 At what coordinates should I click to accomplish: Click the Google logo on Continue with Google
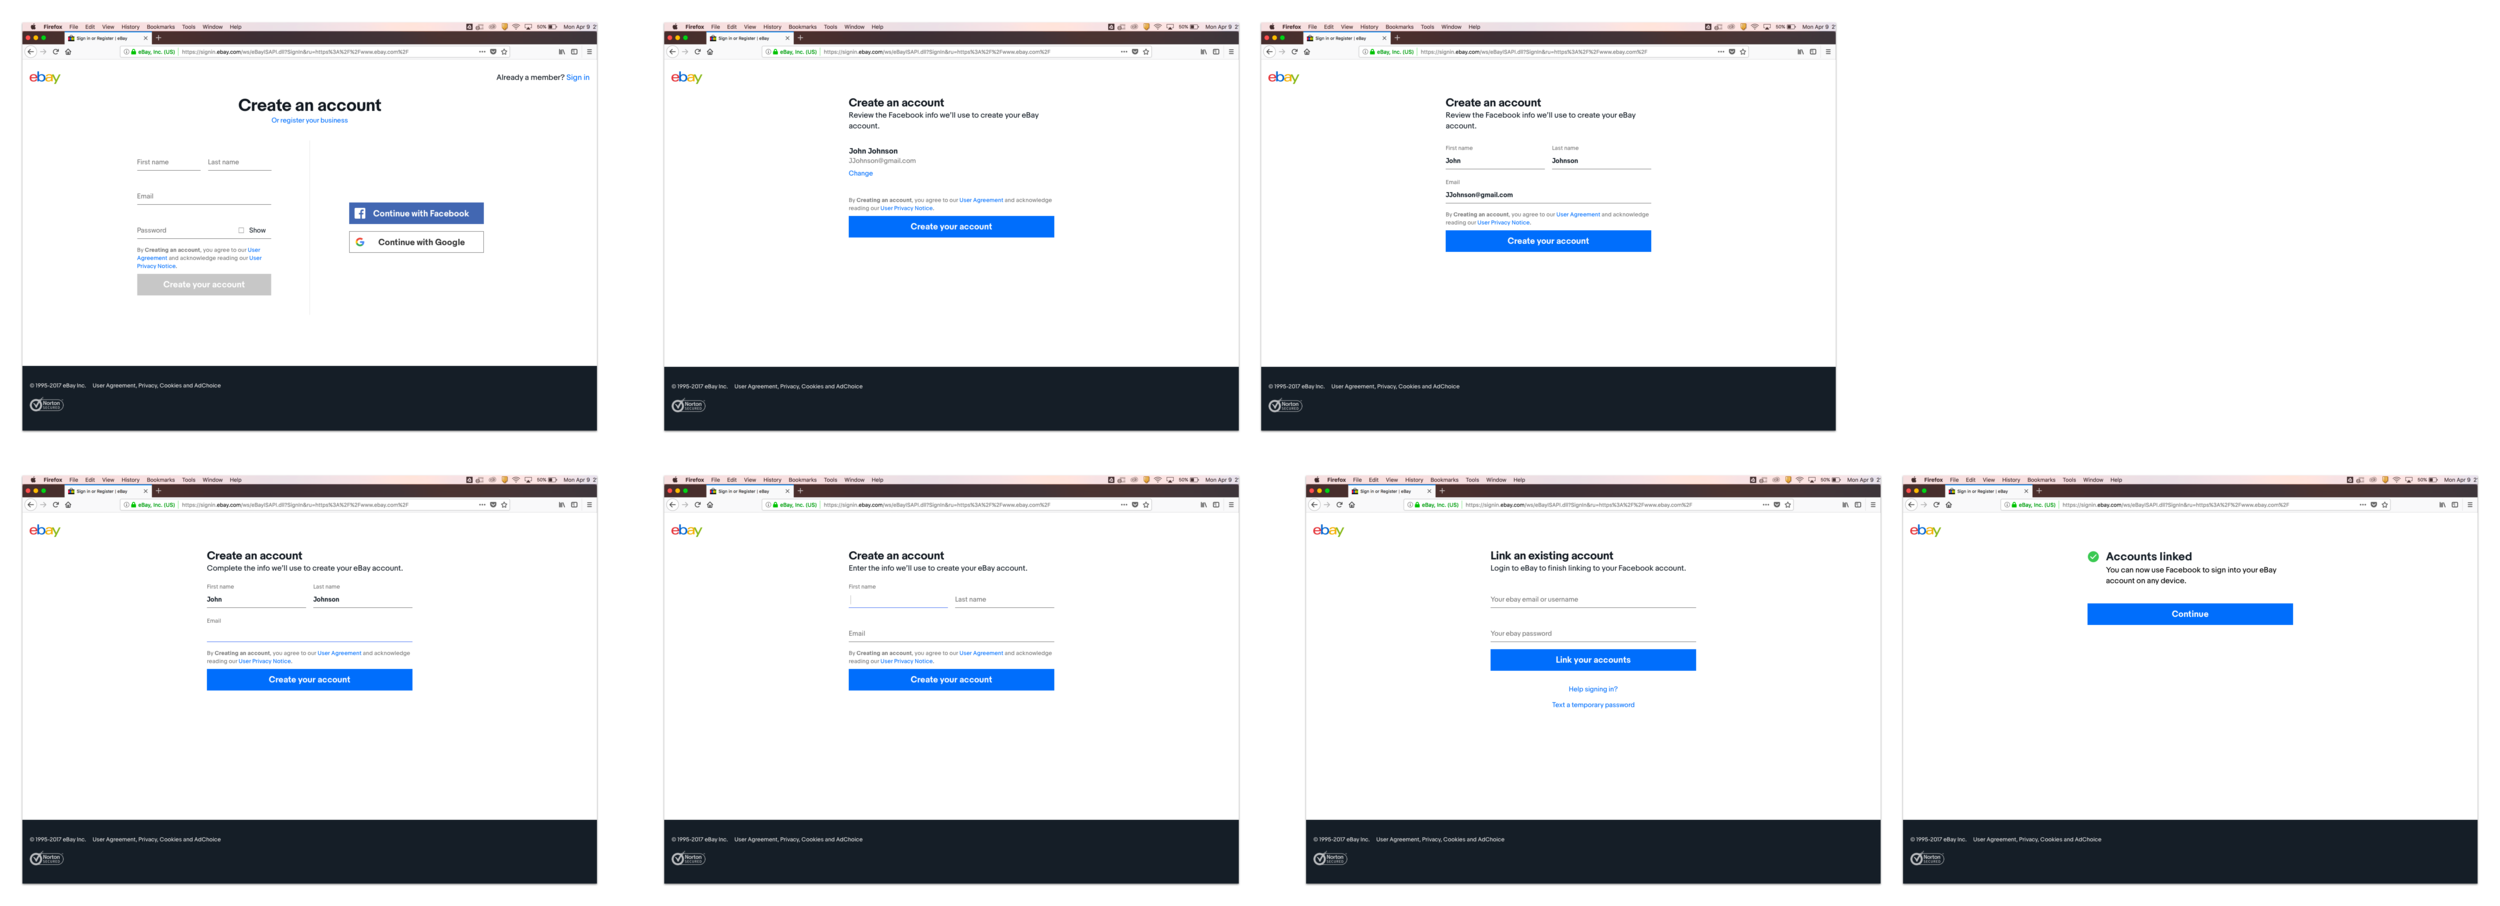(360, 242)
